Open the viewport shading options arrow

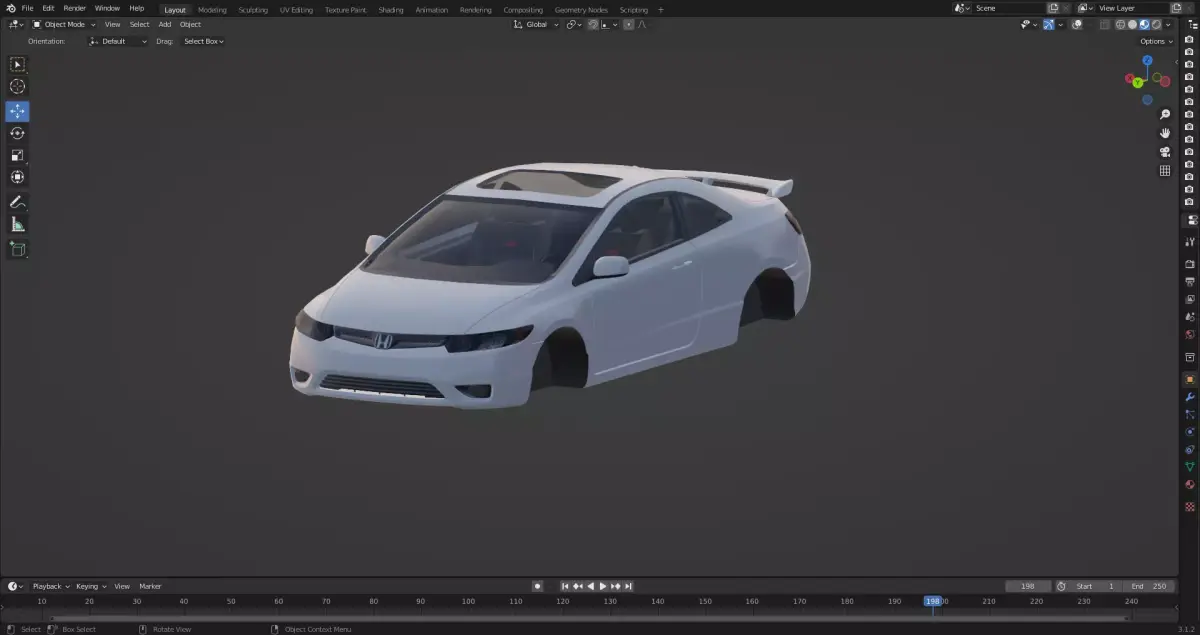click(x=1170, y=24)
